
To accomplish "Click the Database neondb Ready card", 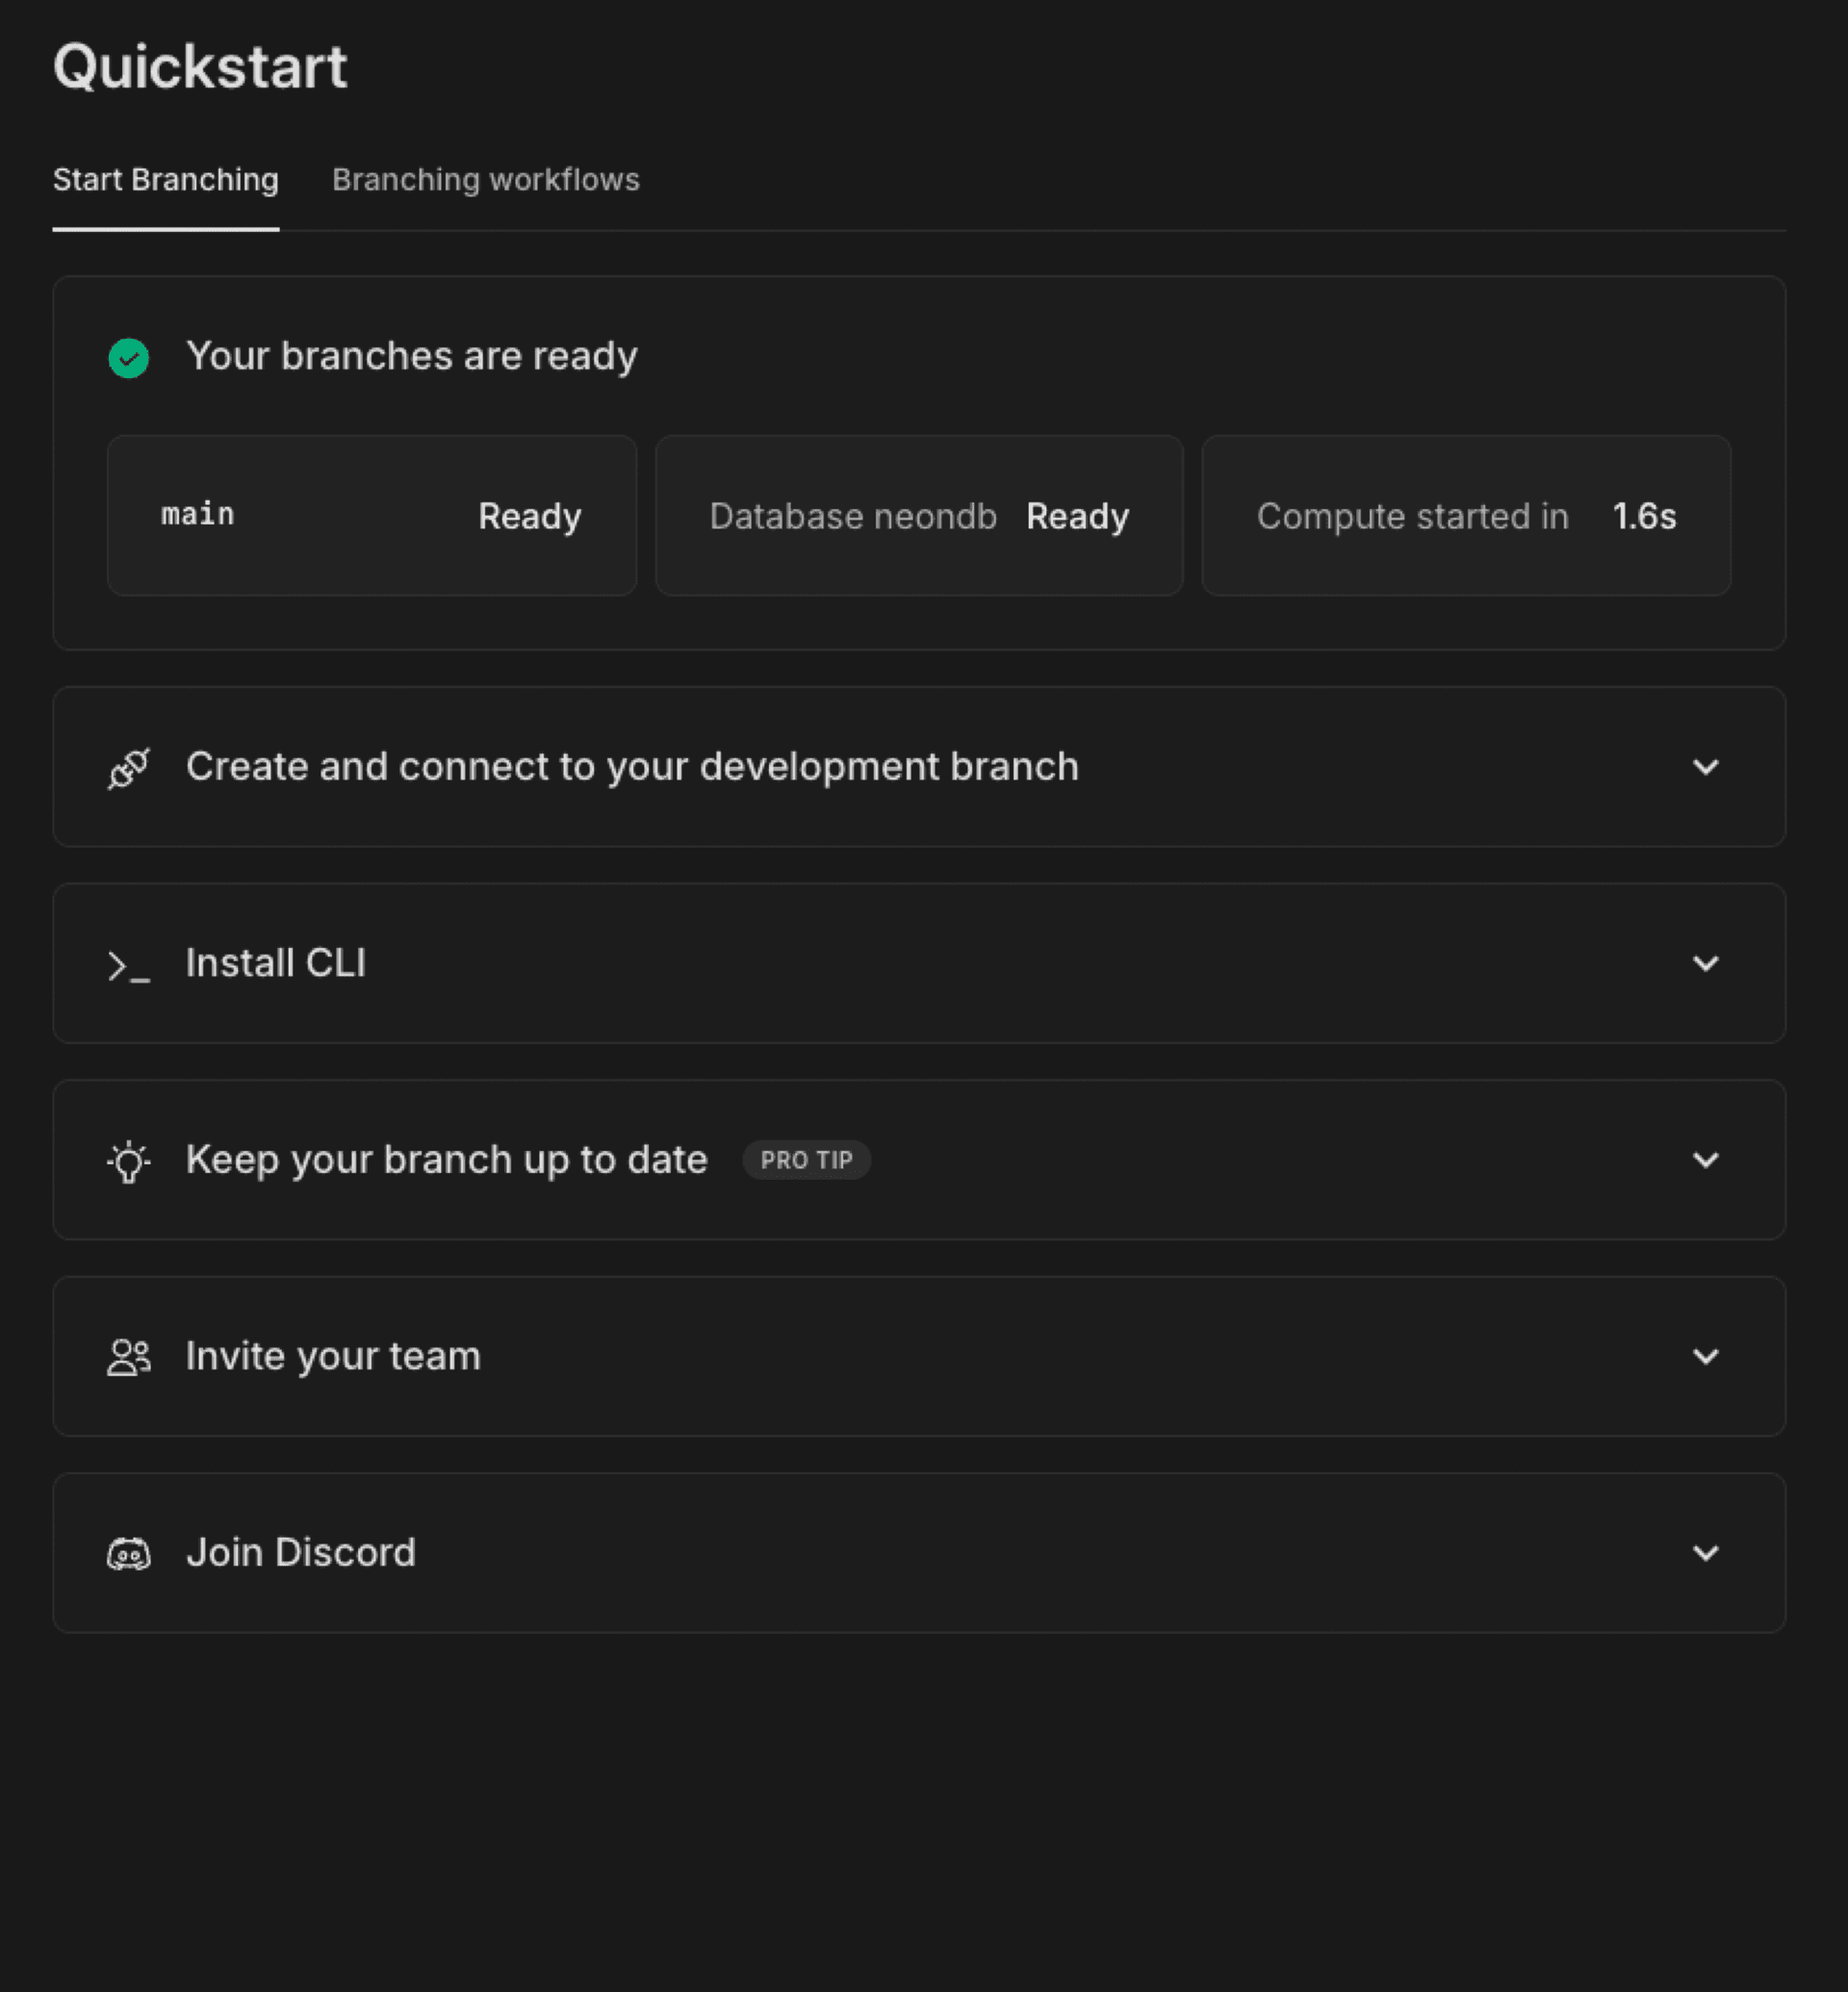I will 918,516.
